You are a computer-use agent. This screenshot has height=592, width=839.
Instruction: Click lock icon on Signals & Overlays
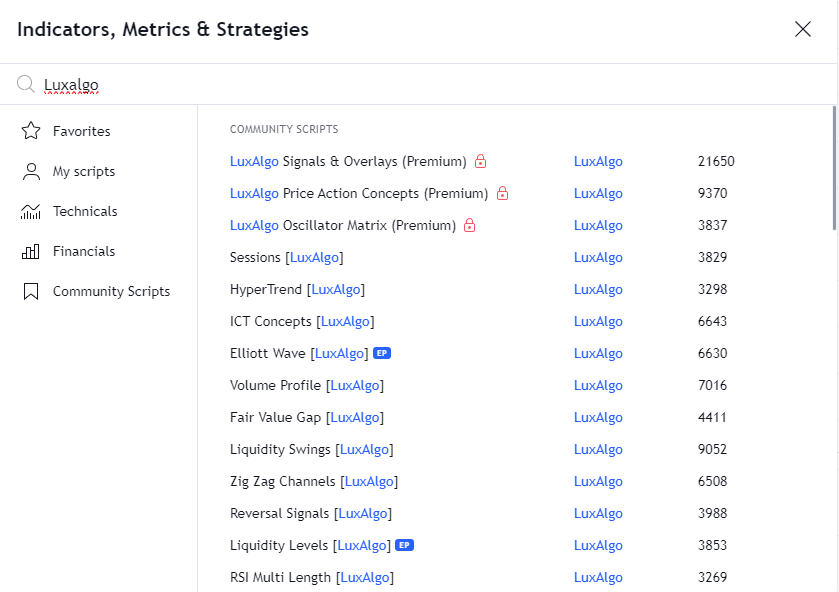click(x=480, y=161)
